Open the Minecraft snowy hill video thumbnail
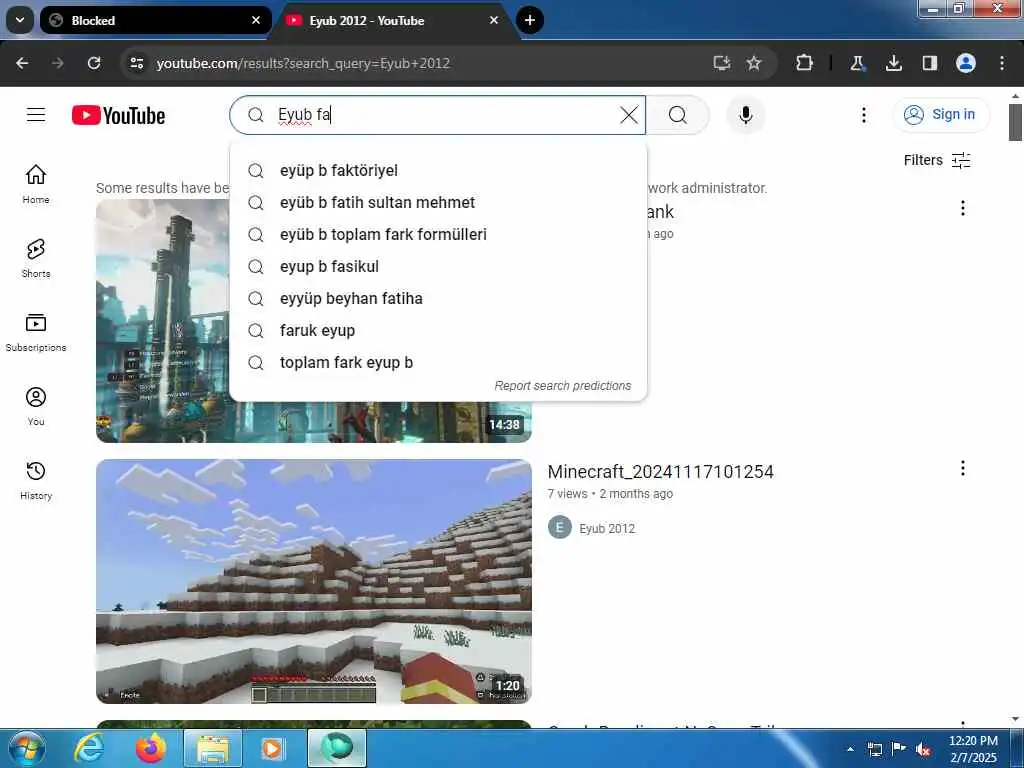Image resolution: width=1024 pixels, height=768 pixels. pyautogui.click(x=313, y=581)
